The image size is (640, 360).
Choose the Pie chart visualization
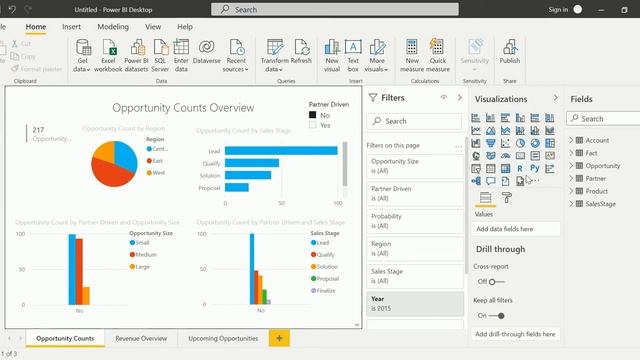pyautogui.click(x=520, y=143)
